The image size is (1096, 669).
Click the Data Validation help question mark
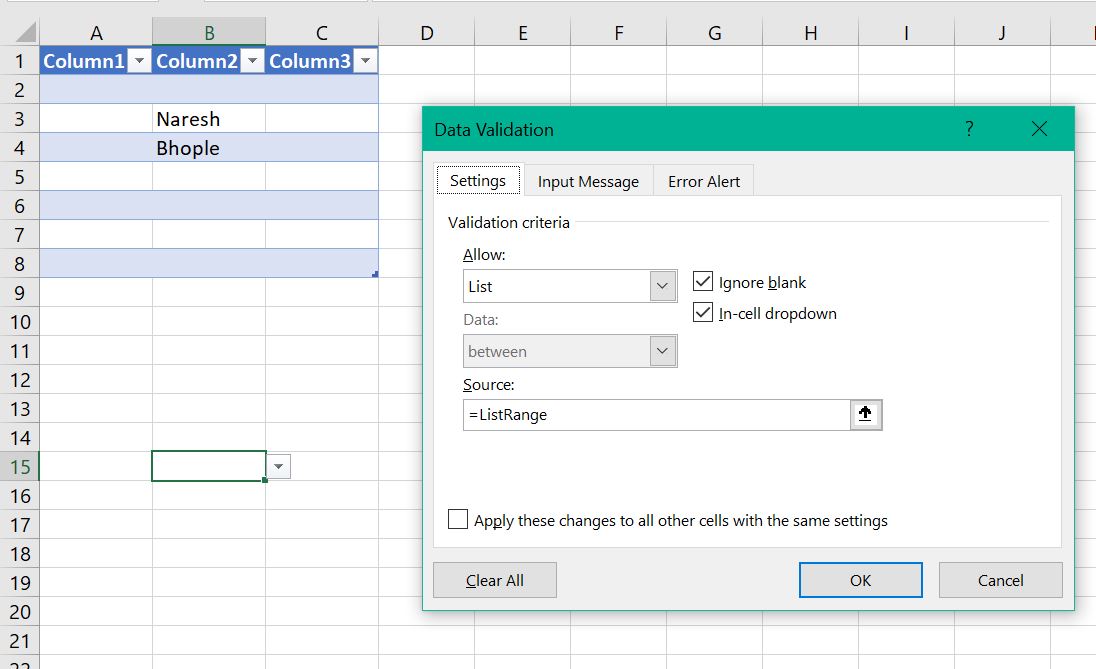point(968,129)
